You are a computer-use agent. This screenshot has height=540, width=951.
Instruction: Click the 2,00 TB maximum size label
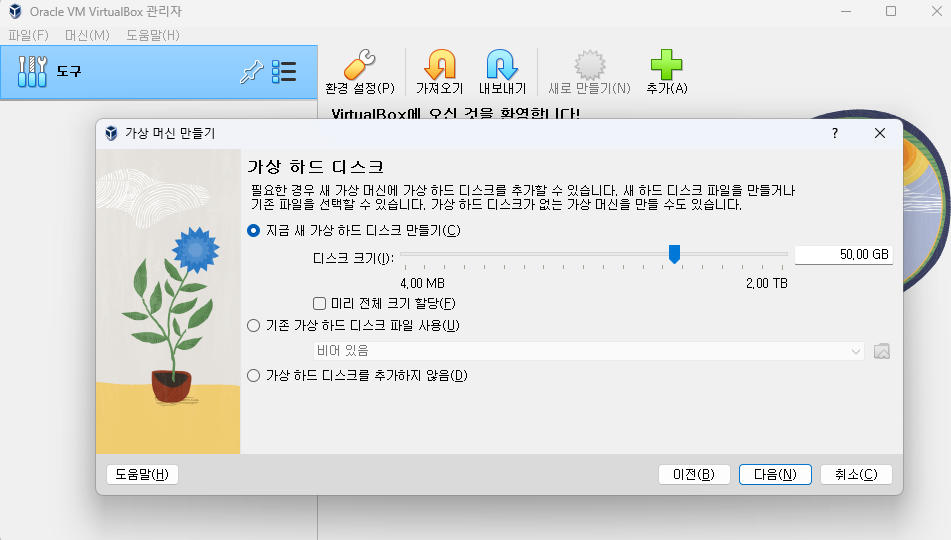tap(767, 283)
